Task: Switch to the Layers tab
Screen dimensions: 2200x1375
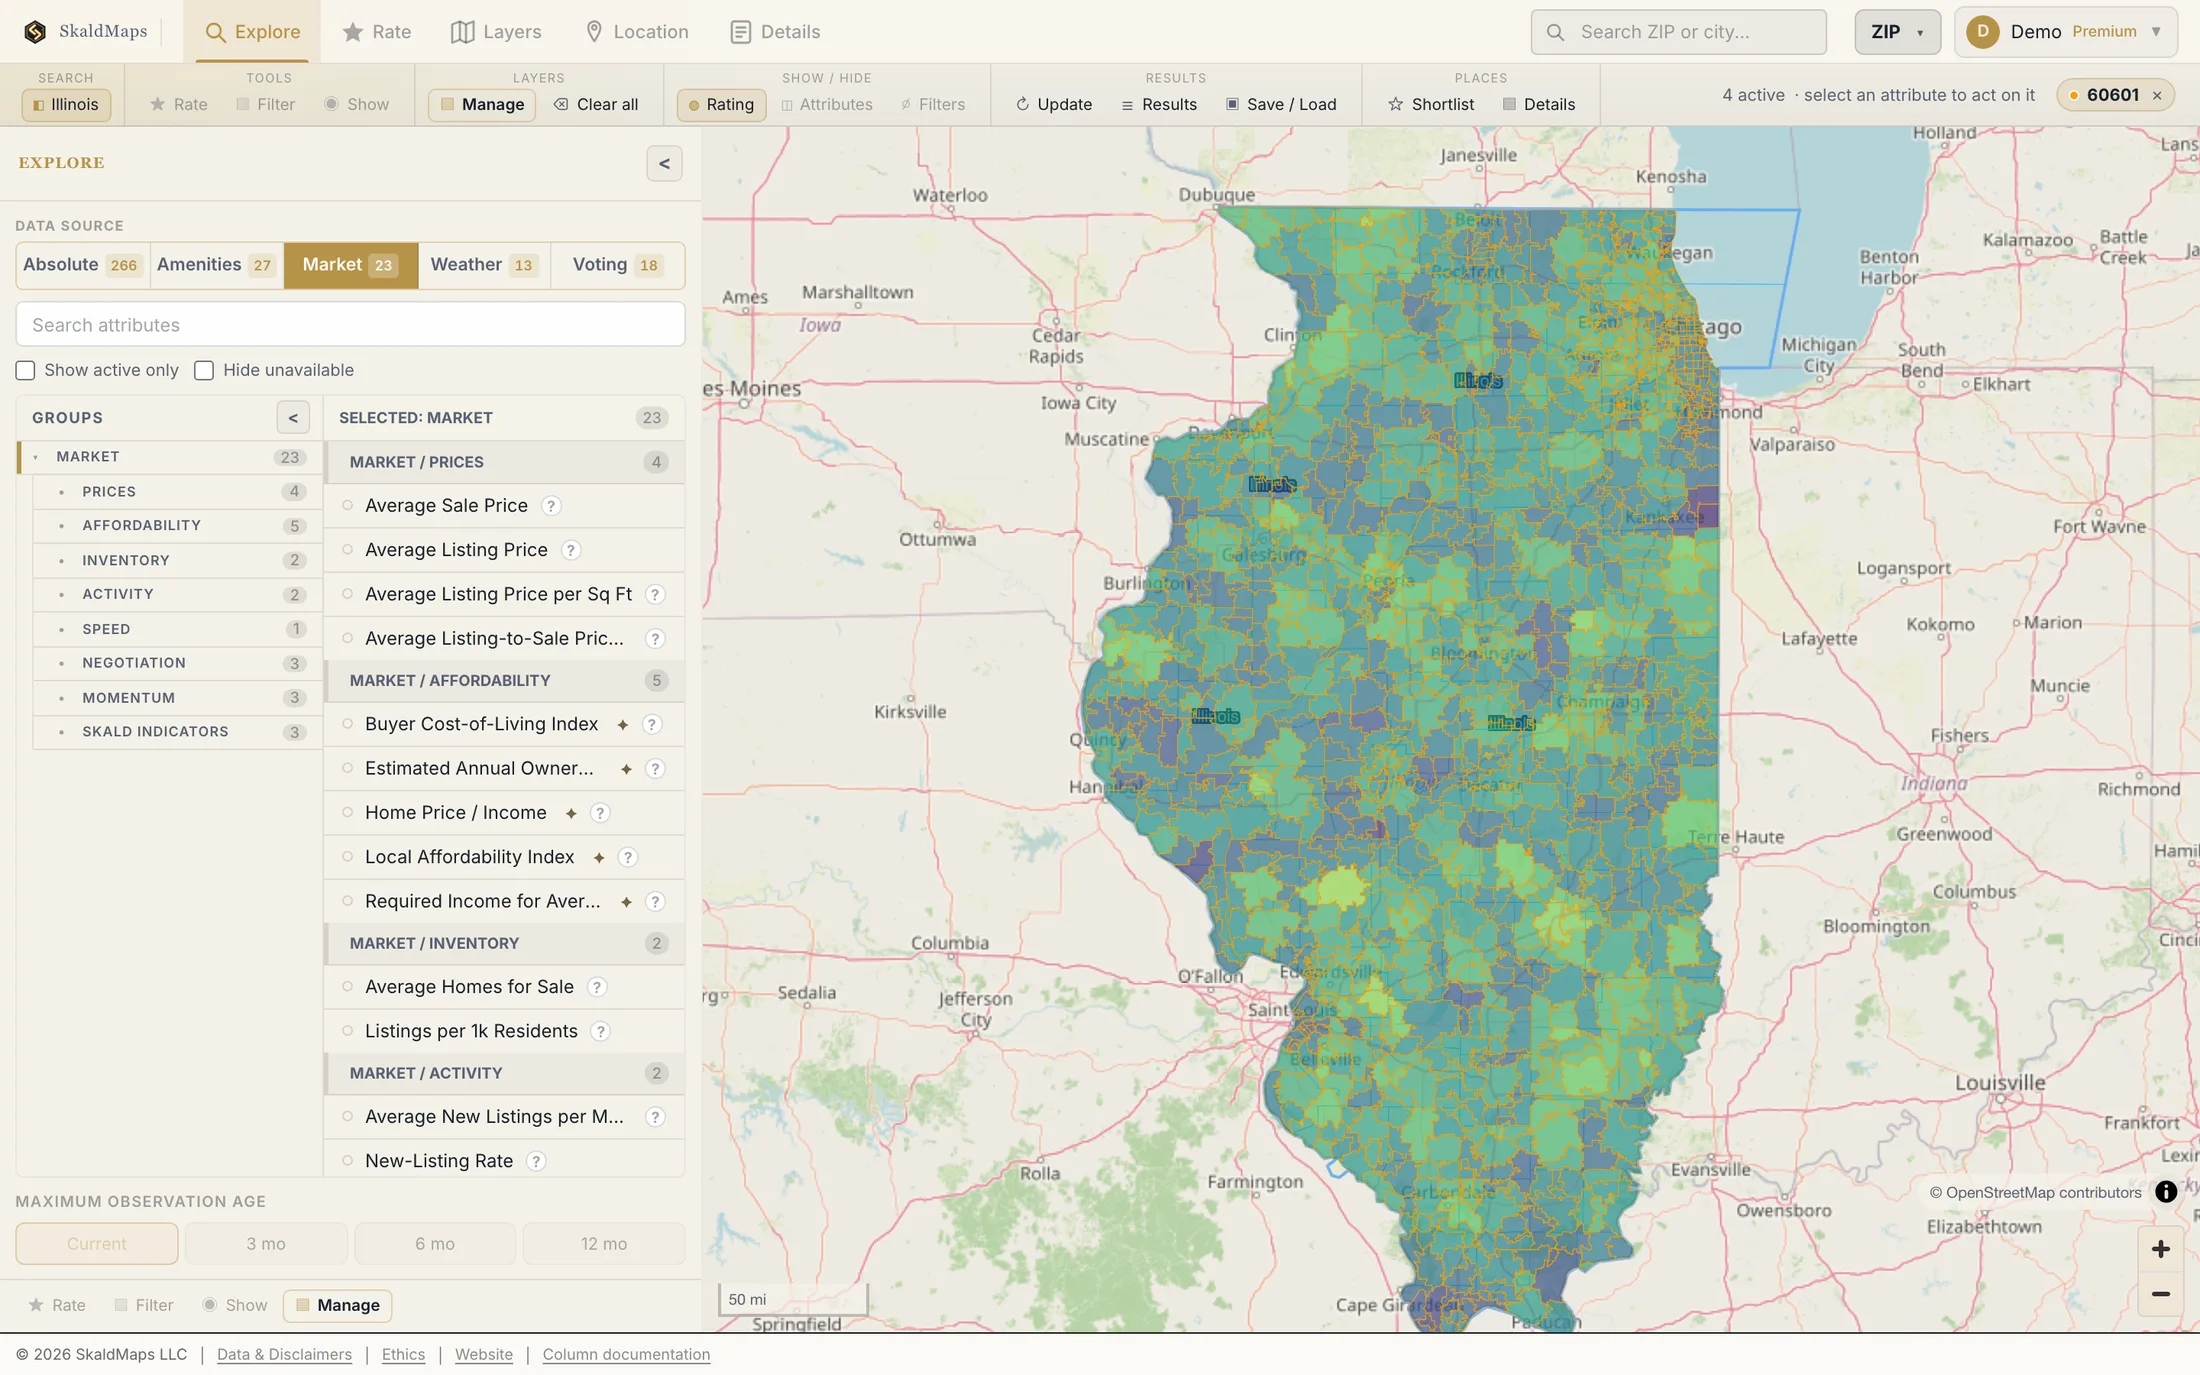Action: 496,32
